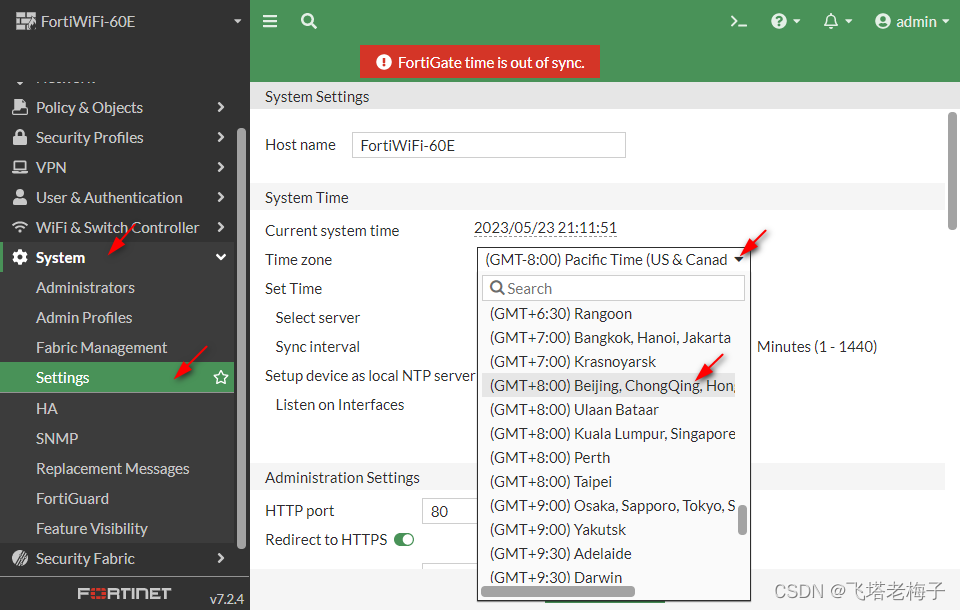
Task: Open the notifications bell menu
Action: click(x=837, y=21)
